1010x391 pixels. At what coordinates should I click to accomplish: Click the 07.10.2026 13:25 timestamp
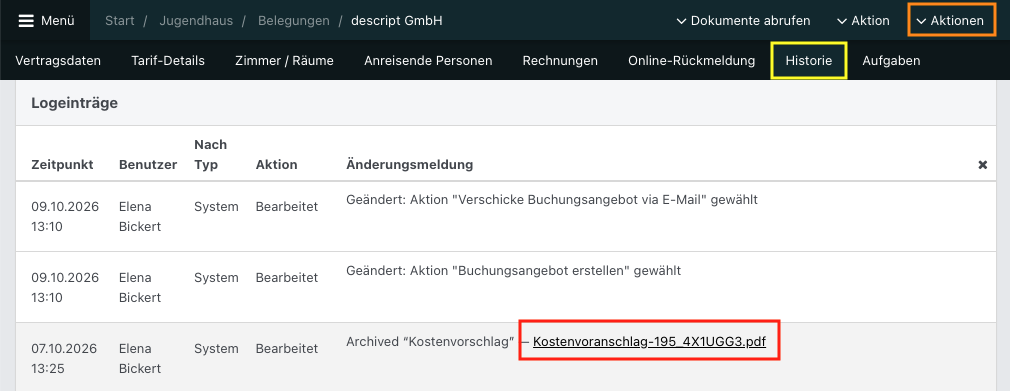click(64, 359)
